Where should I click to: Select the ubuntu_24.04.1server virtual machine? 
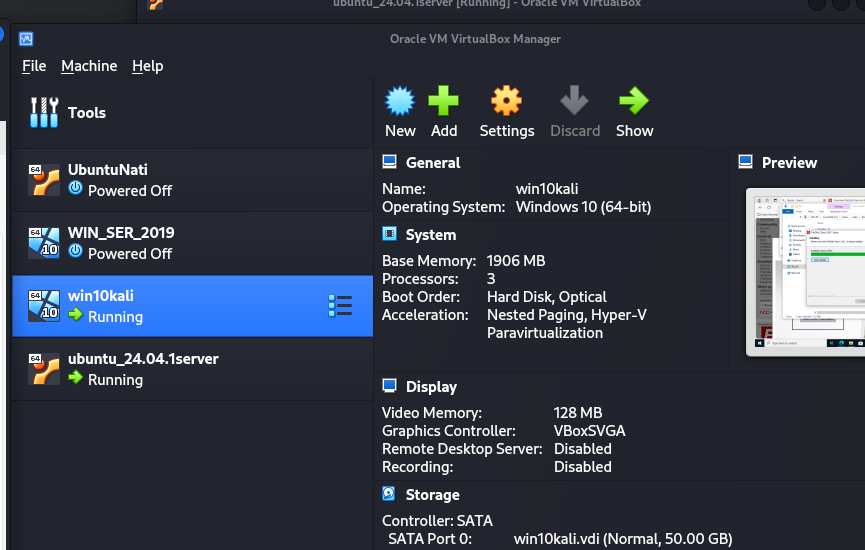click(x=193, y=369)
